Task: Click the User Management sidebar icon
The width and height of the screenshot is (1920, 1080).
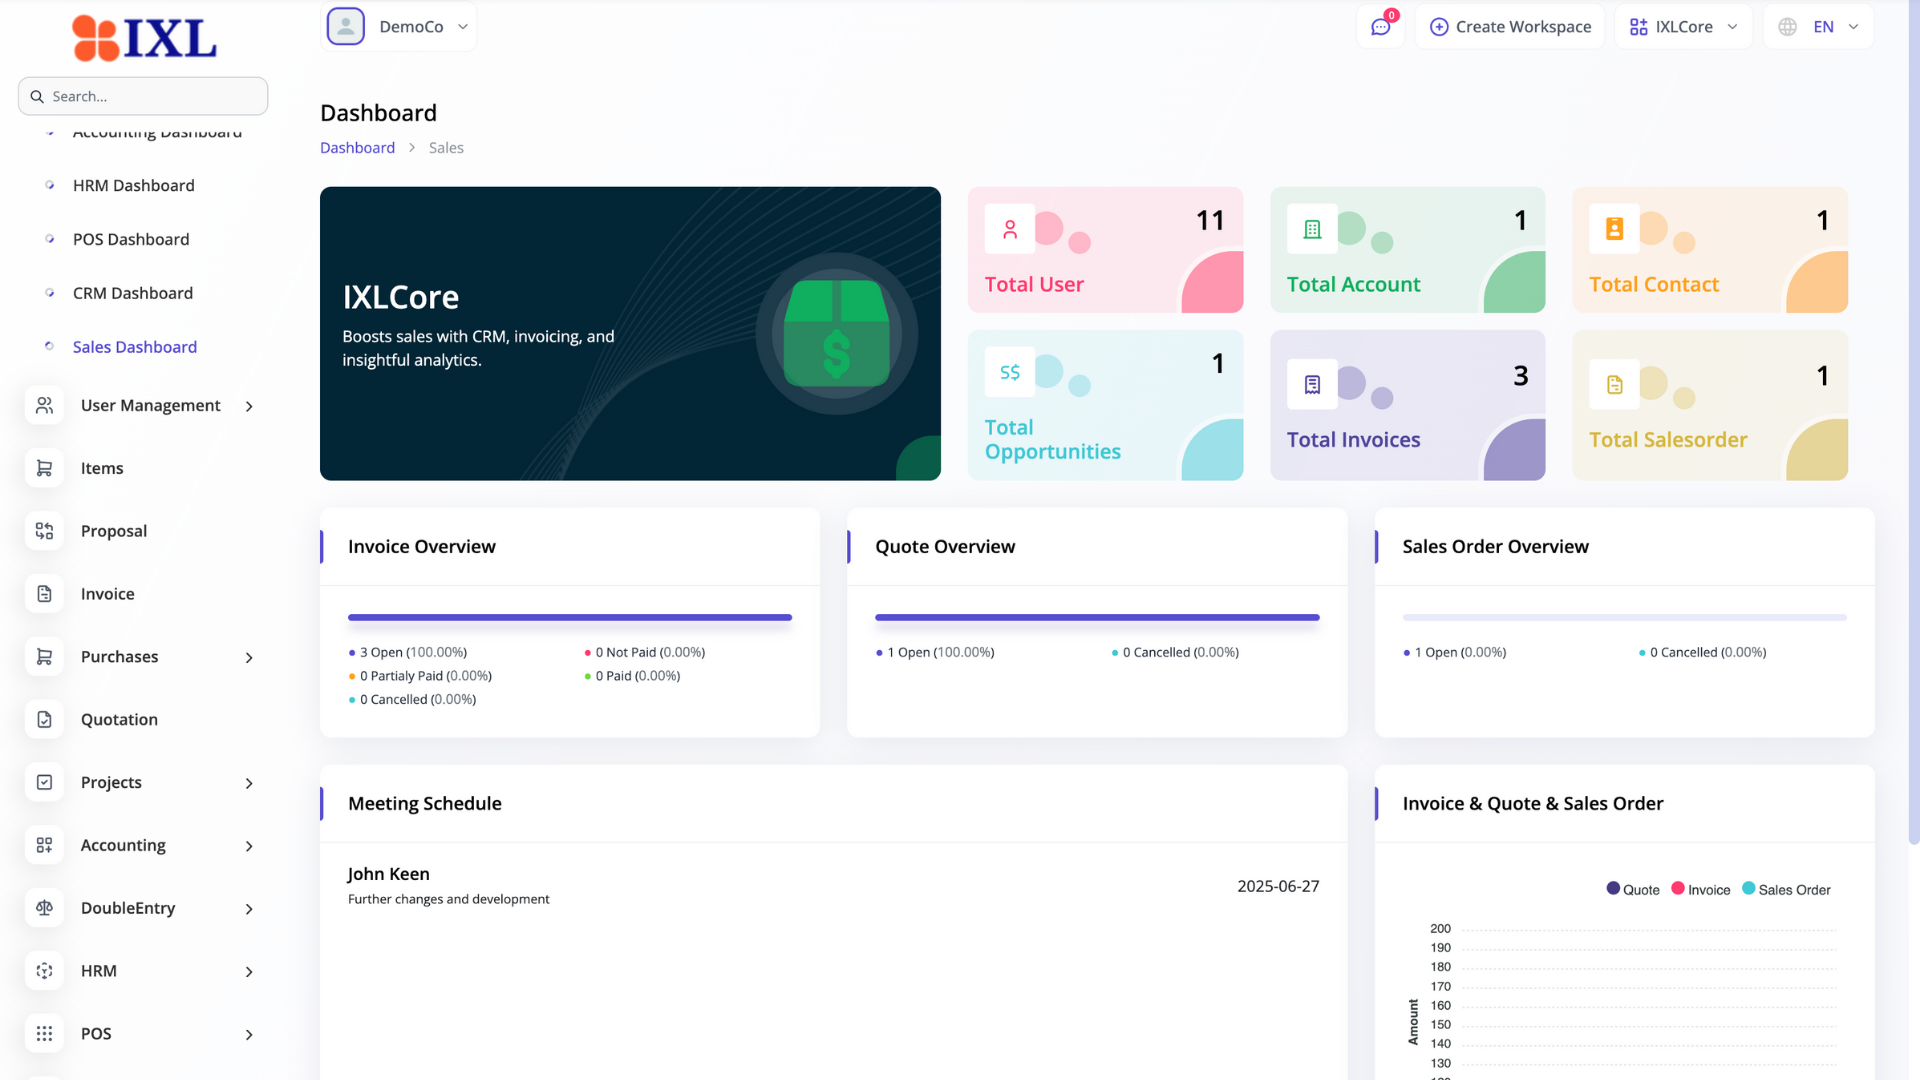Action: tap(45, 405)
